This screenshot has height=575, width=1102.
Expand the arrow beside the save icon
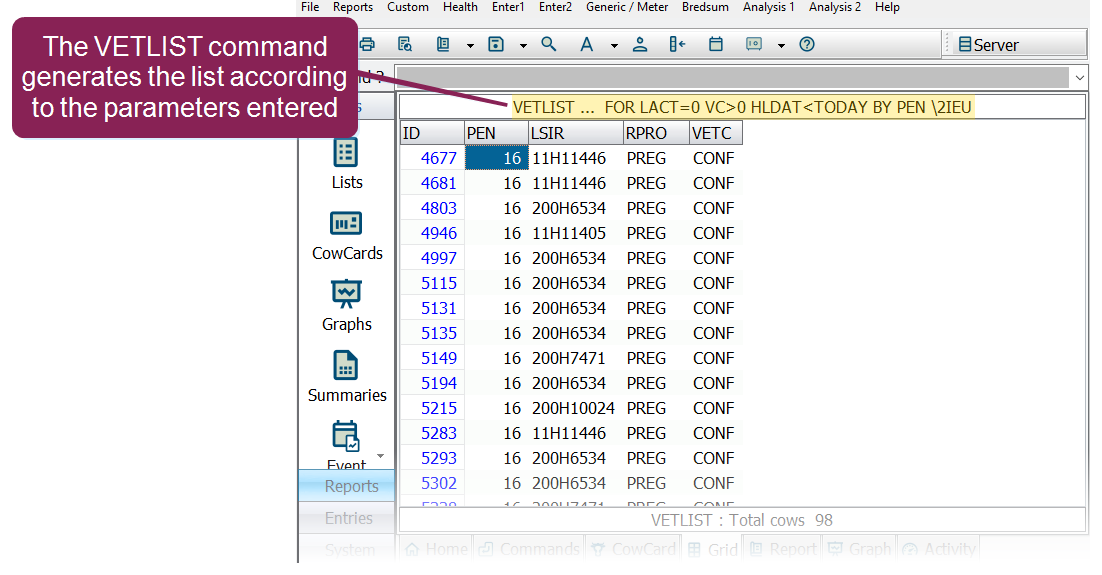click(x=523, y=46)
